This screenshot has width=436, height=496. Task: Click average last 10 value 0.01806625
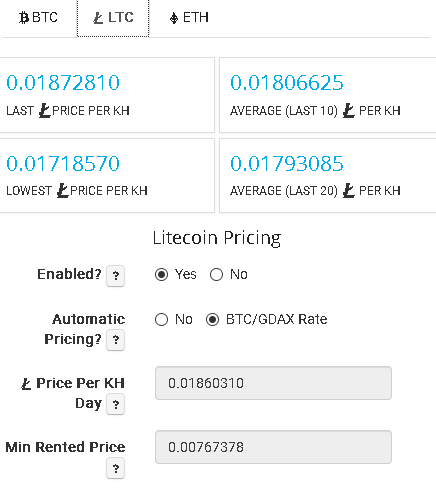287,83
